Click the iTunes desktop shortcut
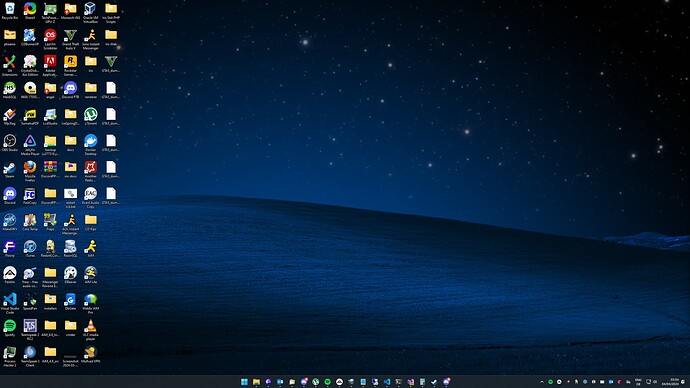The image size is (690, 388). click(30, 249)
